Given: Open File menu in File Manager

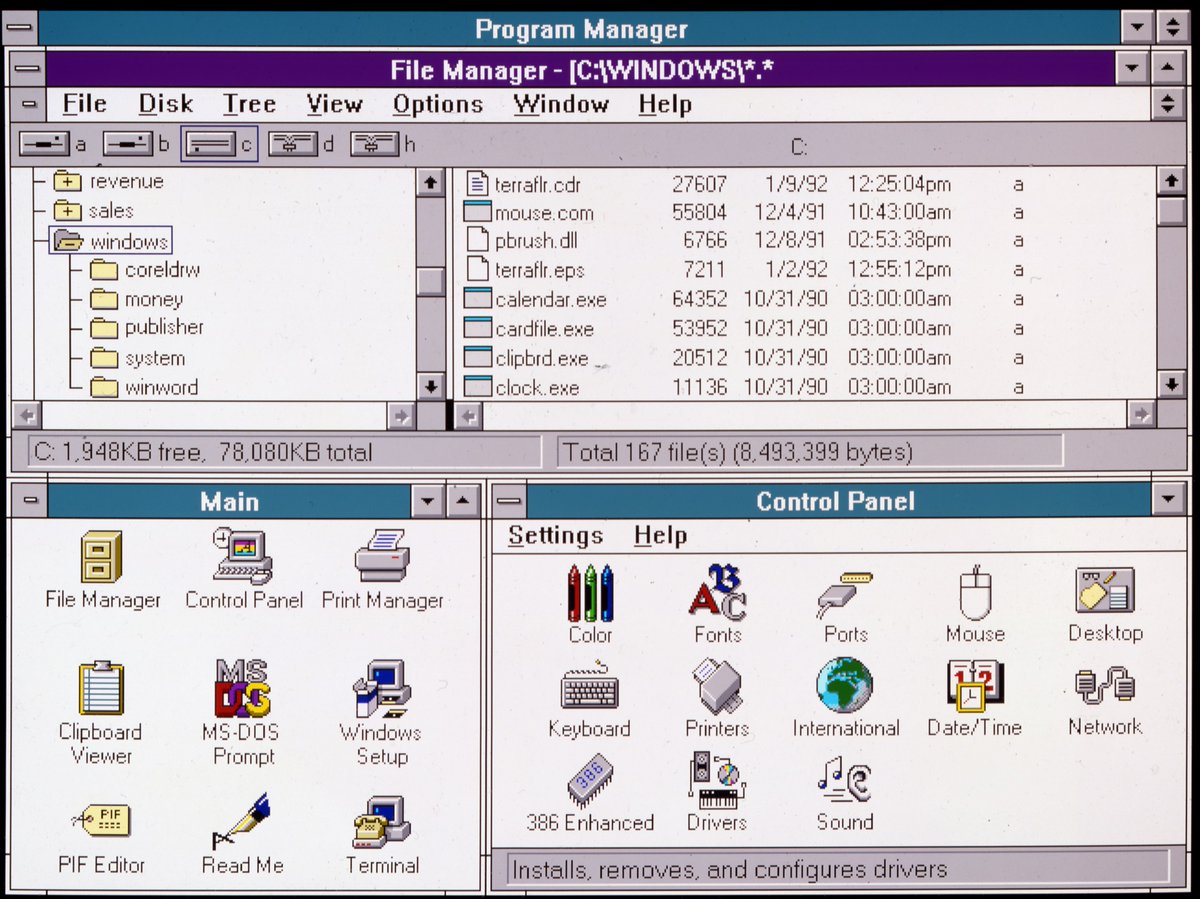Looking at the screenshot, I should click(x=84, y=104).
